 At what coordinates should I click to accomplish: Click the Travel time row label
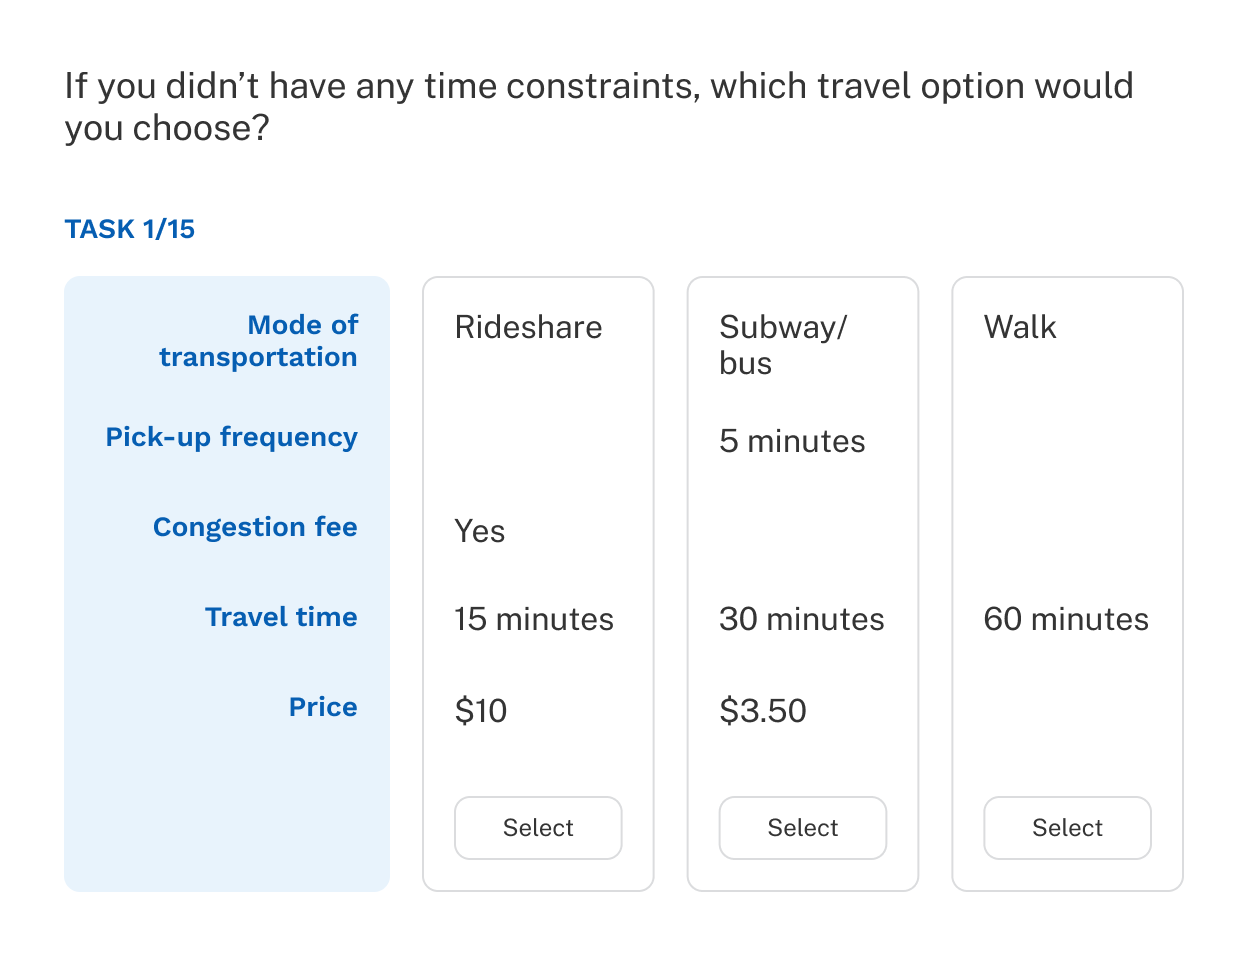[281, 617]
